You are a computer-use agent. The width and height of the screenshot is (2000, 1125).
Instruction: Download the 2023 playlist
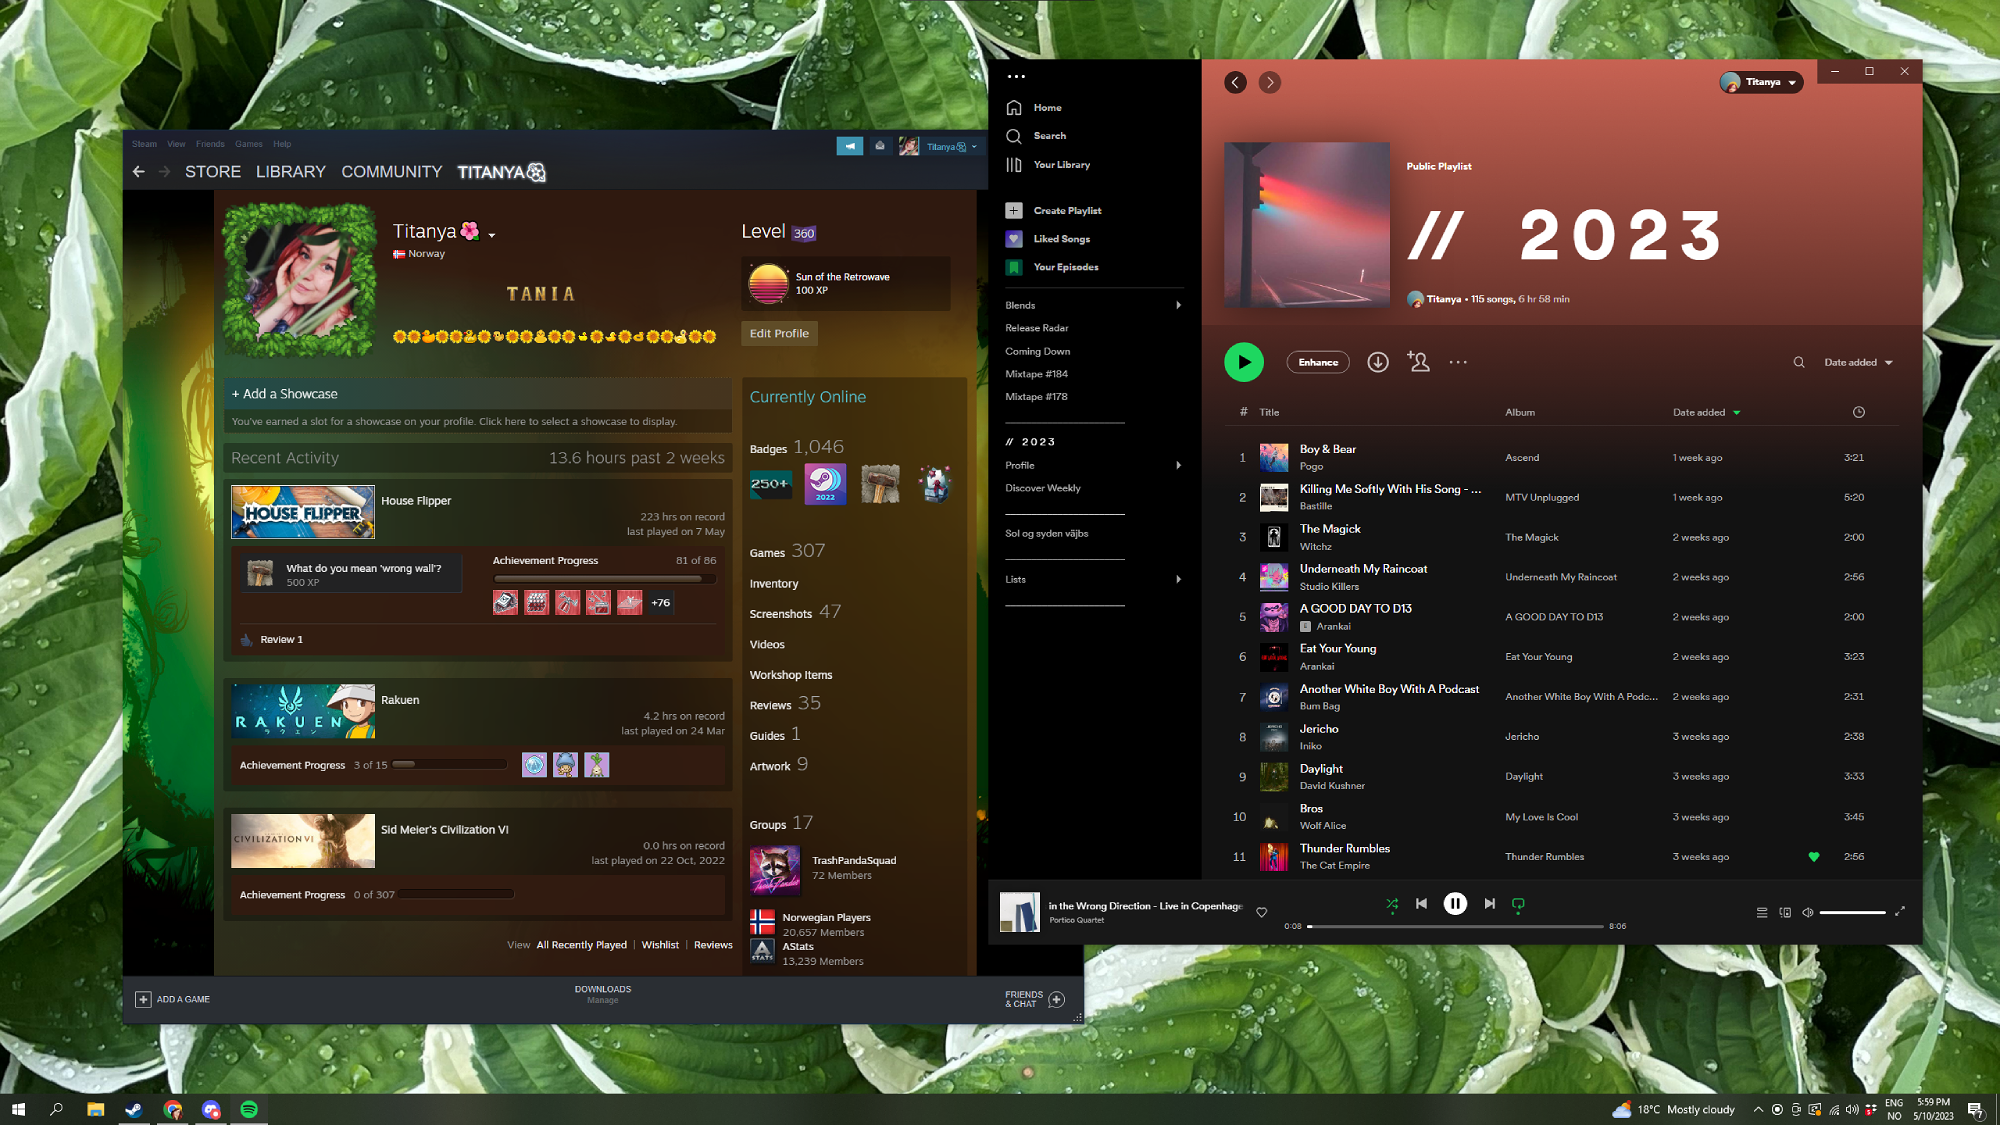[x=1378, y=362]
